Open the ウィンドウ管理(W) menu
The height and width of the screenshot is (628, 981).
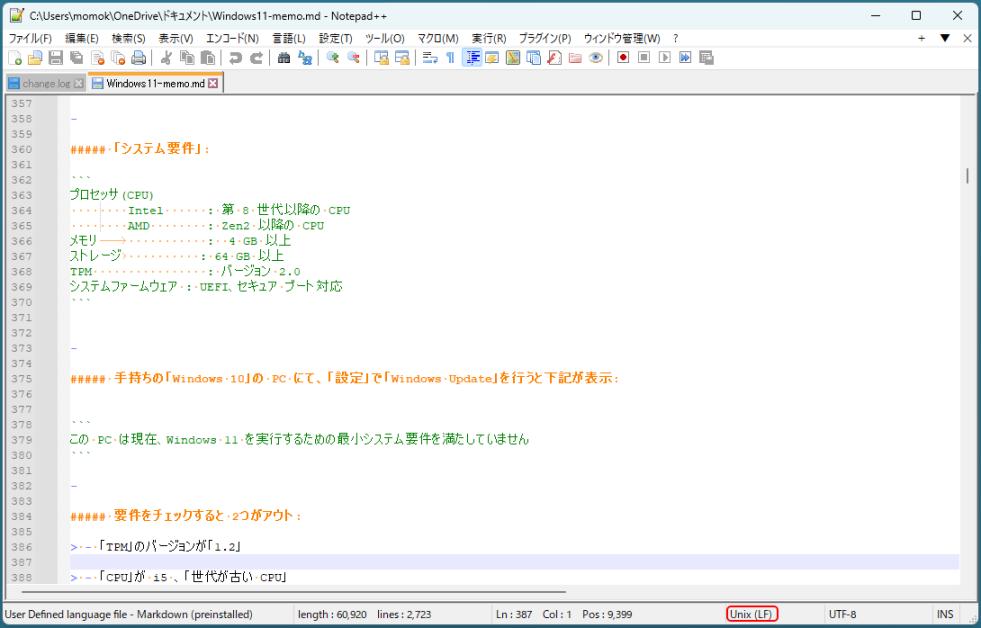point(622,39)
